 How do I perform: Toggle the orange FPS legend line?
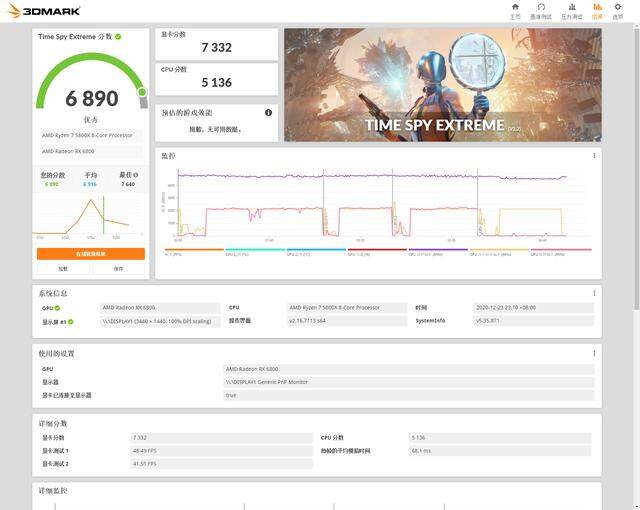(194, 252)
